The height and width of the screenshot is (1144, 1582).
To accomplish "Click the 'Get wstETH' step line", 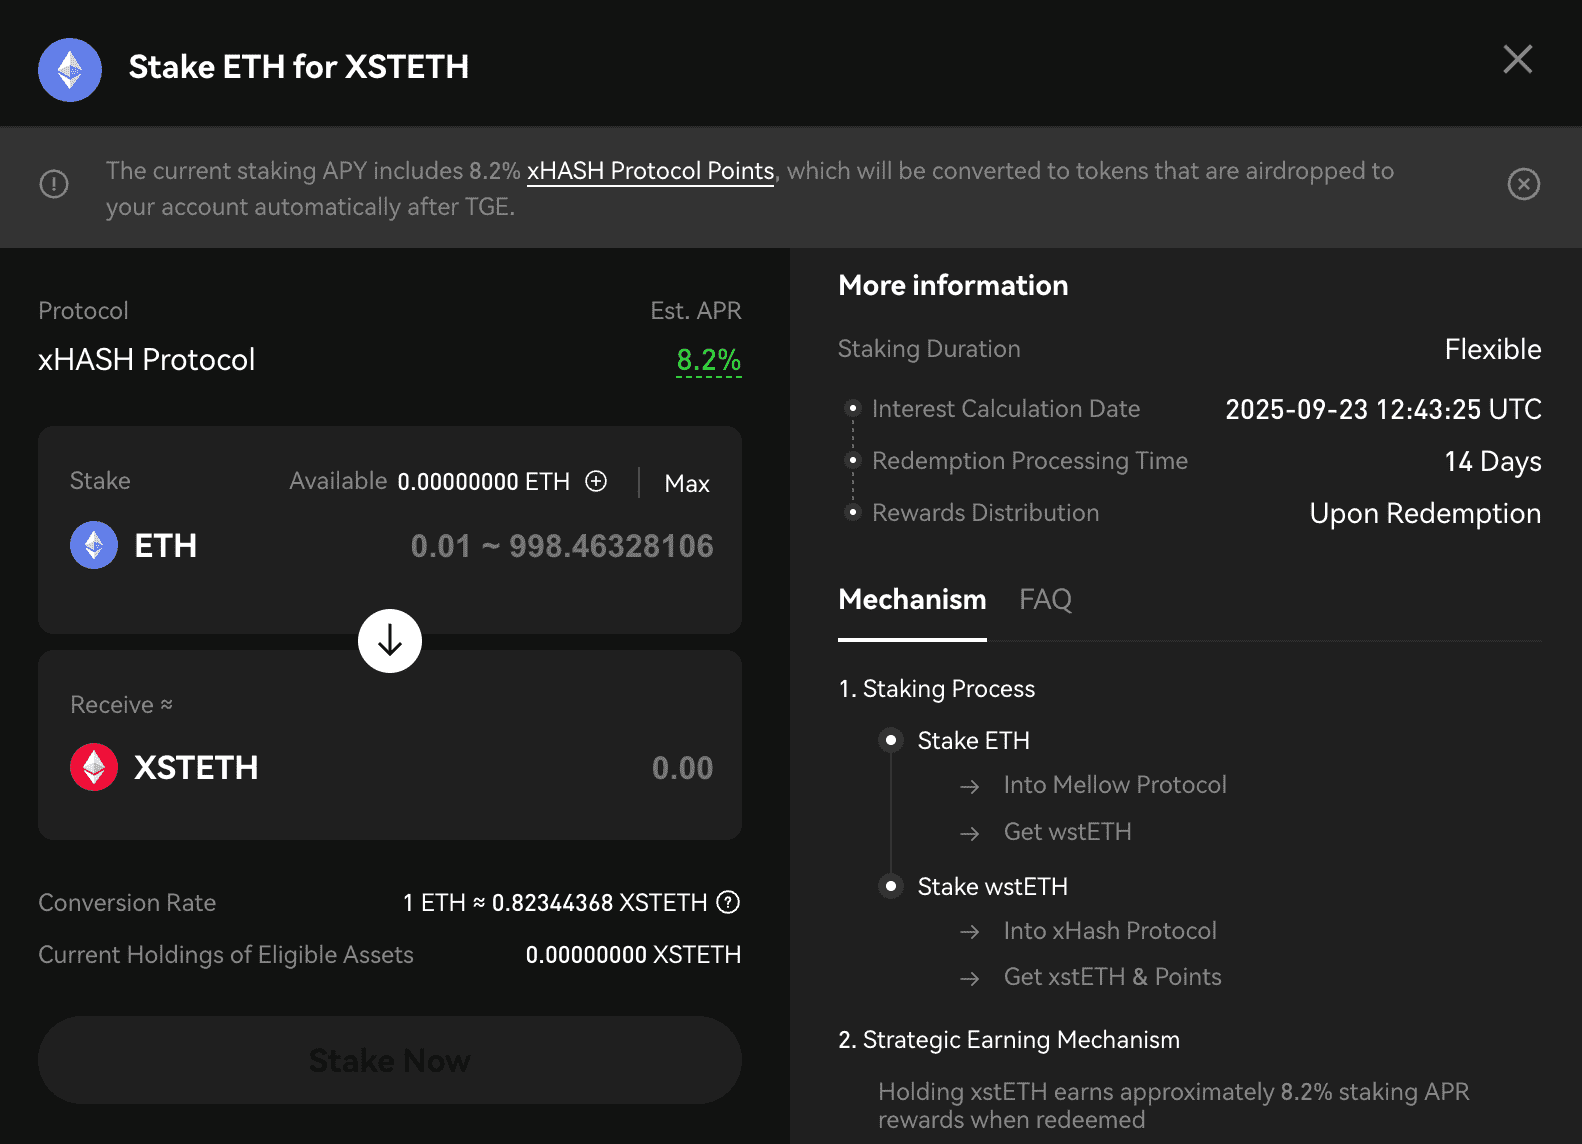I will tap(1068, 832).
